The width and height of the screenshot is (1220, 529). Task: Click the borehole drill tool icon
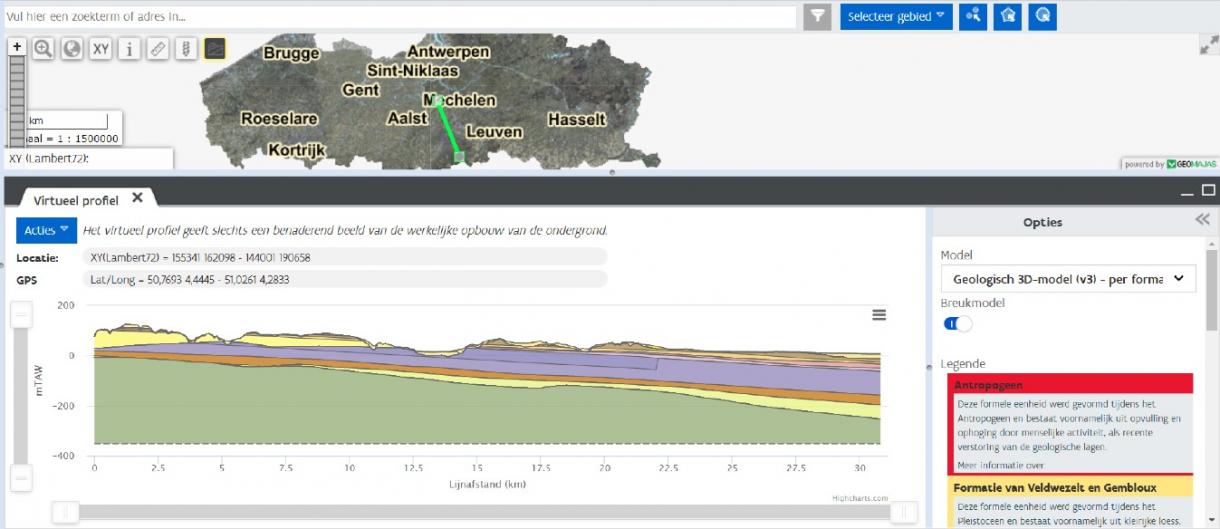point(186,49)
